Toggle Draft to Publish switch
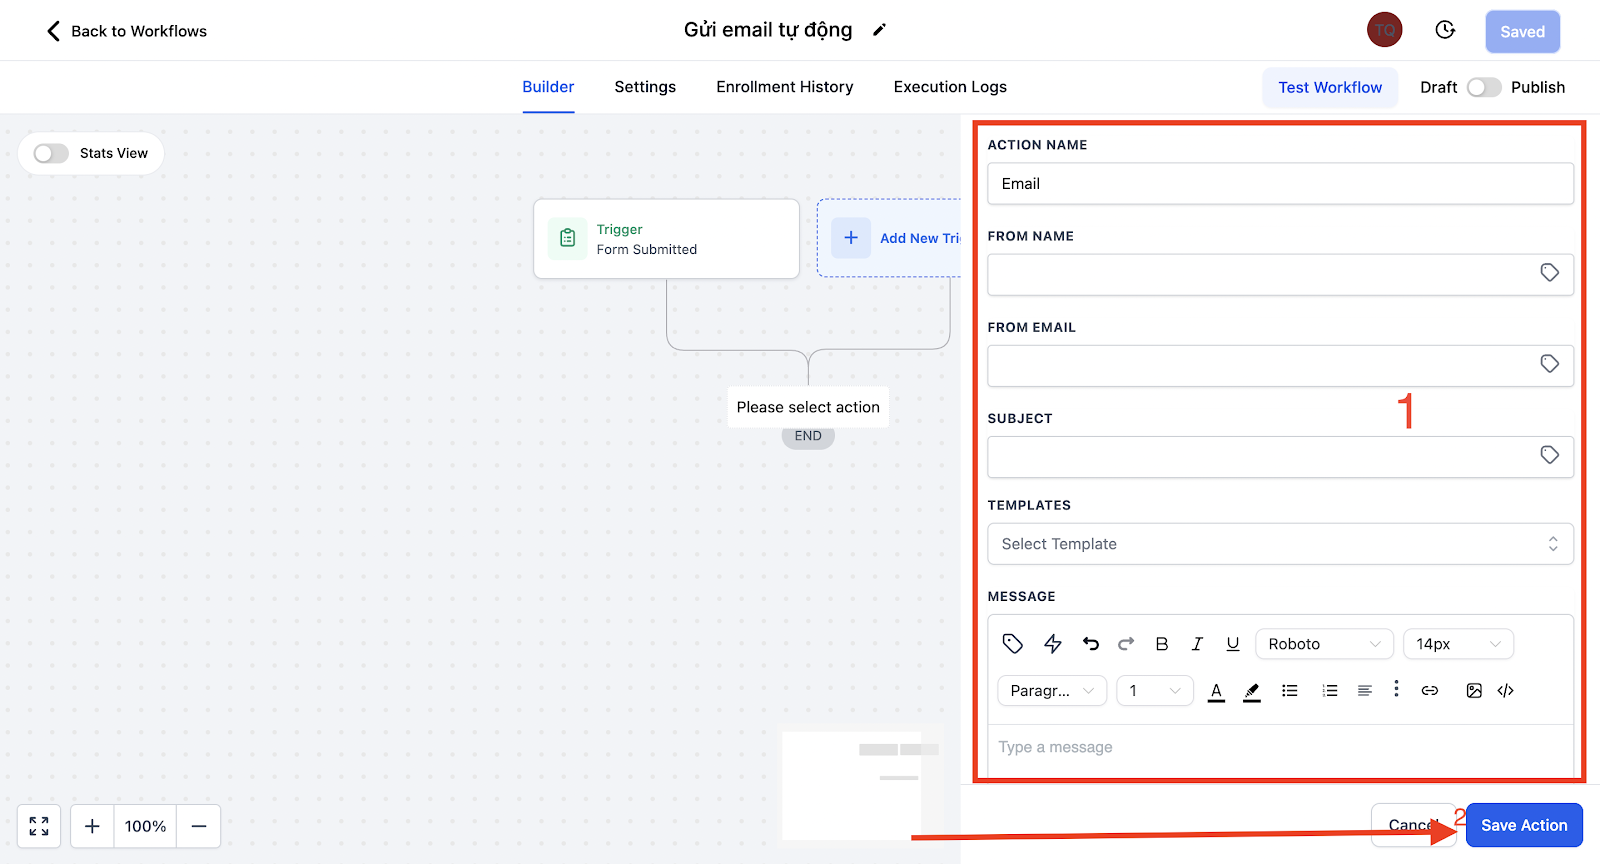Image resolution: width=1600 pixels, height=864 pixels. [x=1484, y=87]
